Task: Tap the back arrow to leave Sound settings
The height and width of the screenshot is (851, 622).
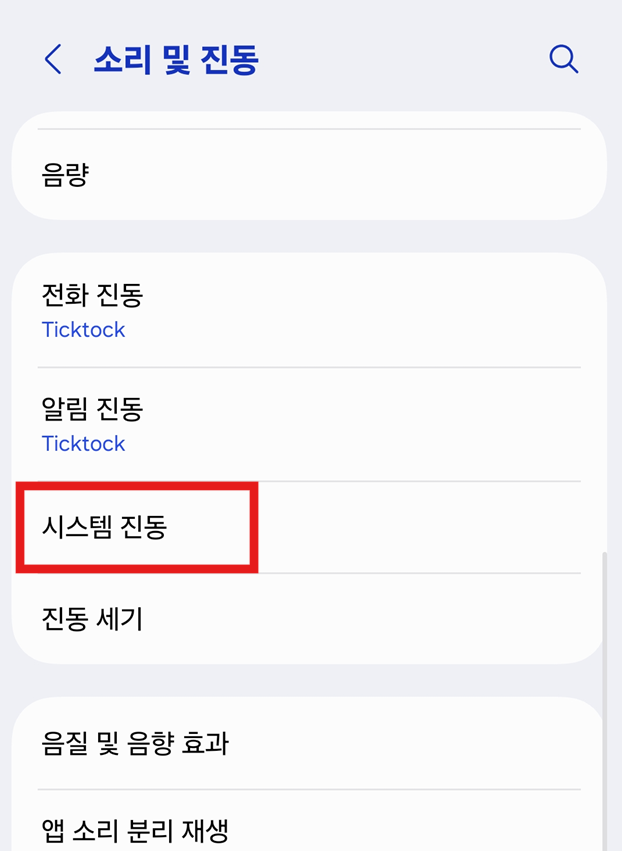Action: 52,60
